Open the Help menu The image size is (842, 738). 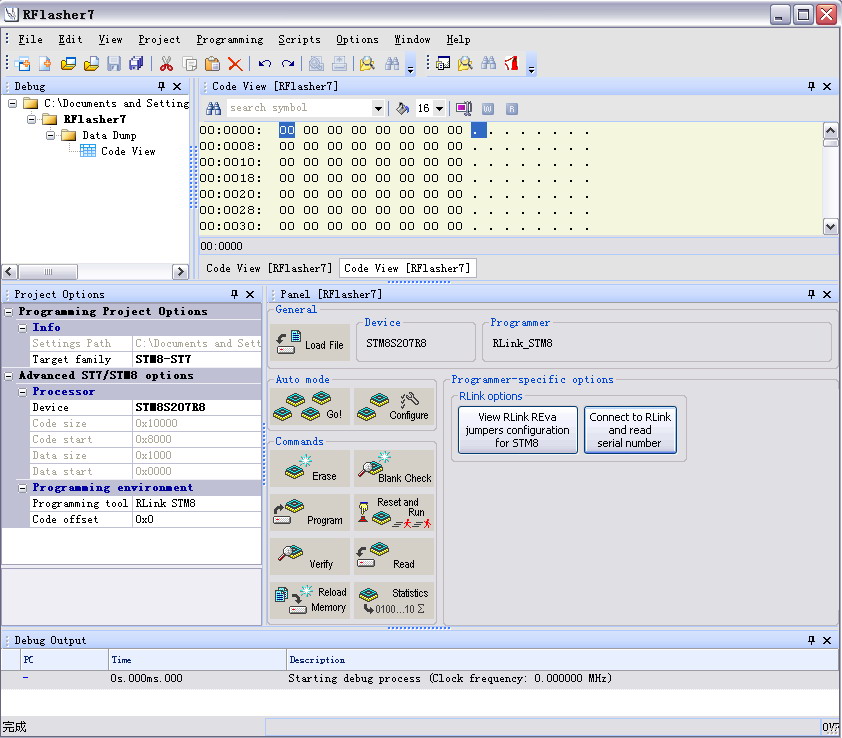coord(458,39)
